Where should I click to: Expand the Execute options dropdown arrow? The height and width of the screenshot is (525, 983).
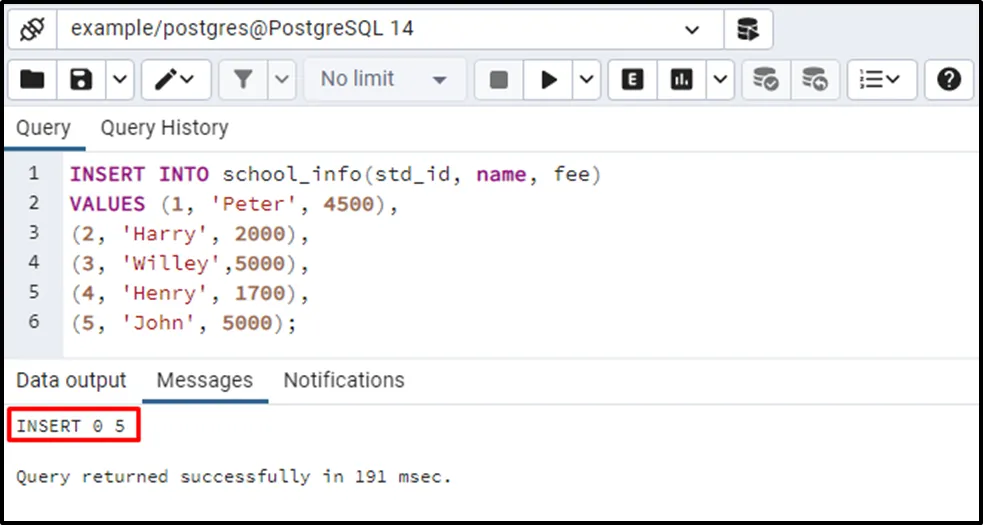tap(585, 80)
